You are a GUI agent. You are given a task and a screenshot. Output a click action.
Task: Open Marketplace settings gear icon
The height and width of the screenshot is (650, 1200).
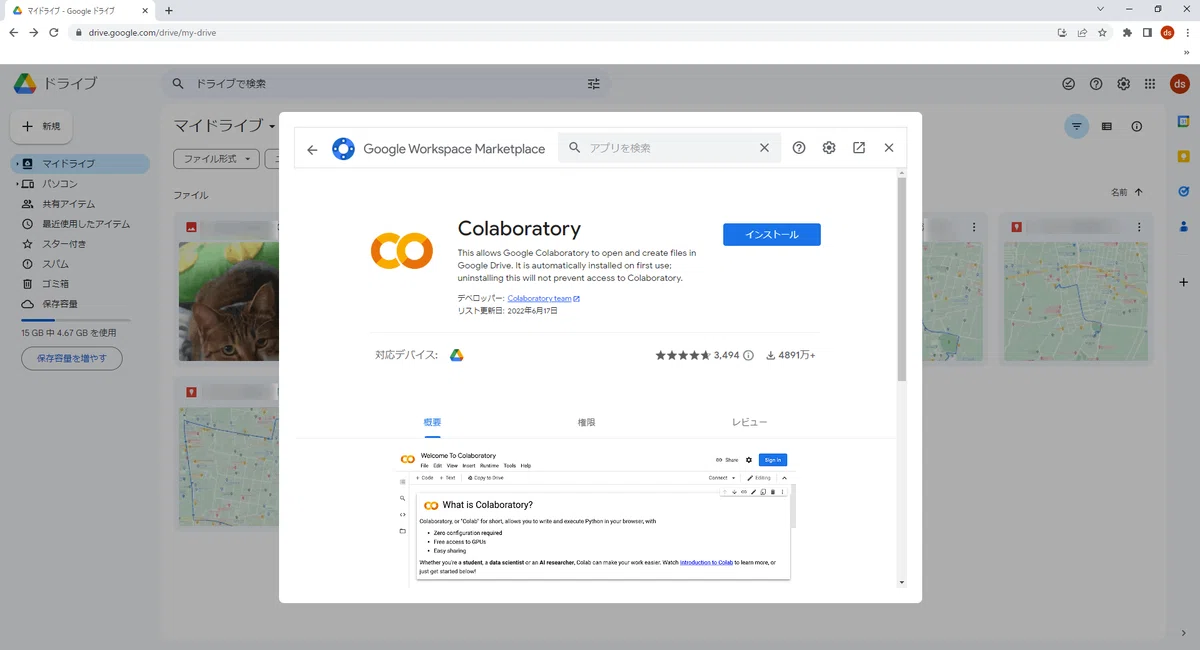pos(829,148)
